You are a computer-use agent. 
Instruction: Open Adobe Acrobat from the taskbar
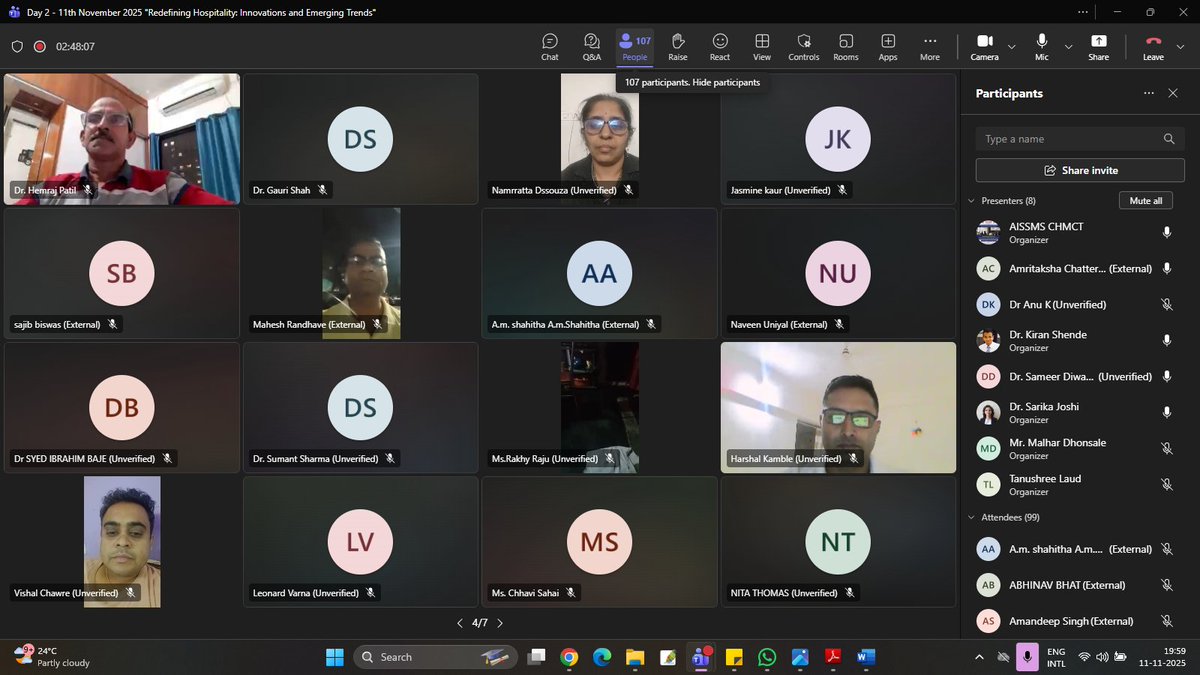point(833,657)
